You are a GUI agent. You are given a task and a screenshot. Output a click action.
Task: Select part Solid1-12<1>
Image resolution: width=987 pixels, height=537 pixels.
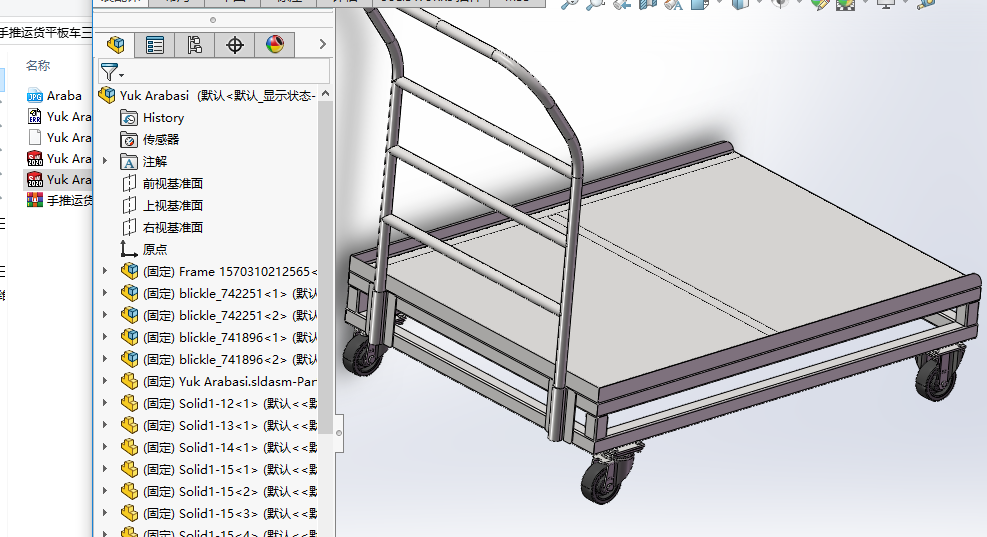pyautogui.click(x=218, y=404)
